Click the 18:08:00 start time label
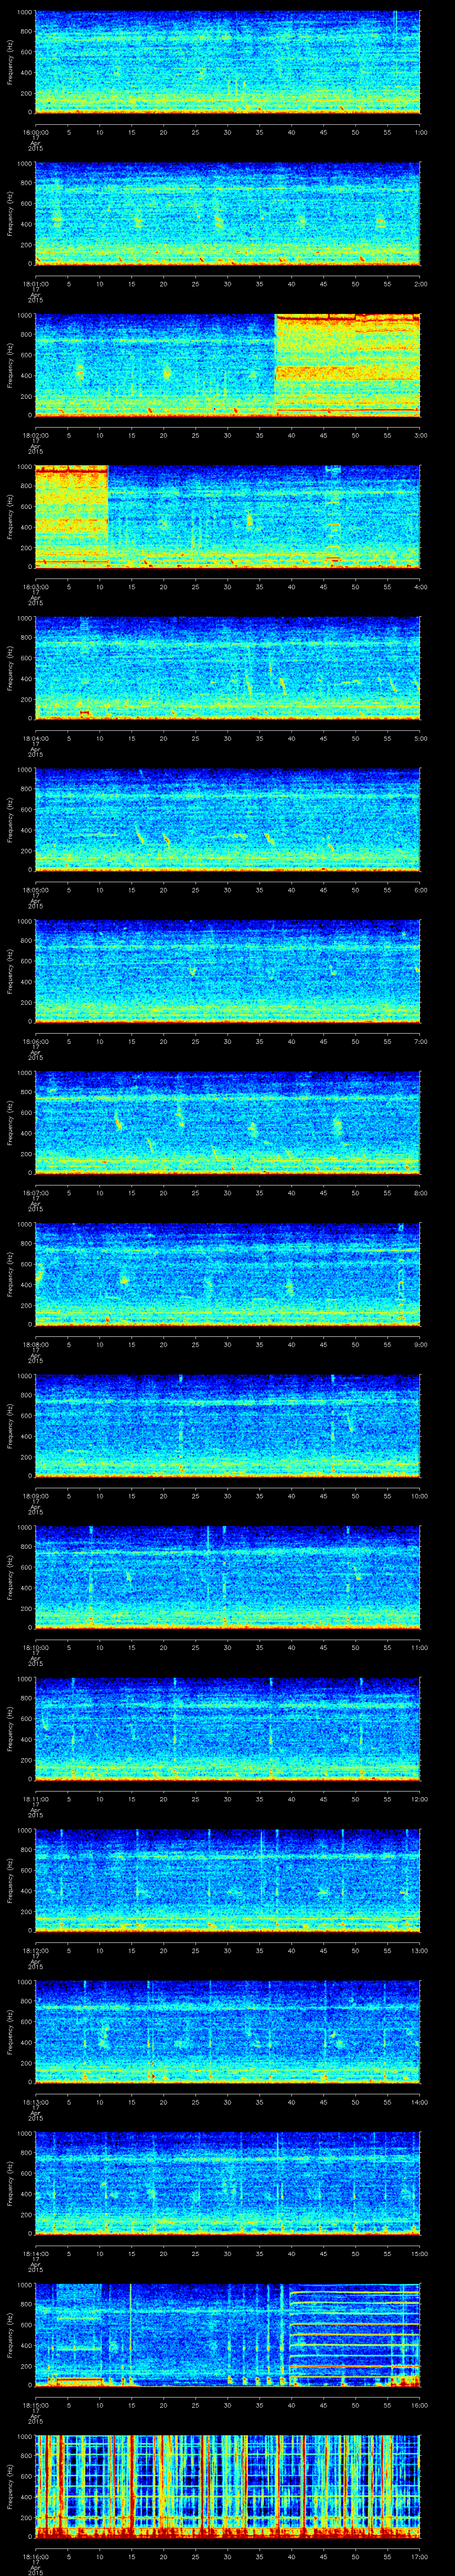Screen dimensions: 455x2576 (35, 1345)
